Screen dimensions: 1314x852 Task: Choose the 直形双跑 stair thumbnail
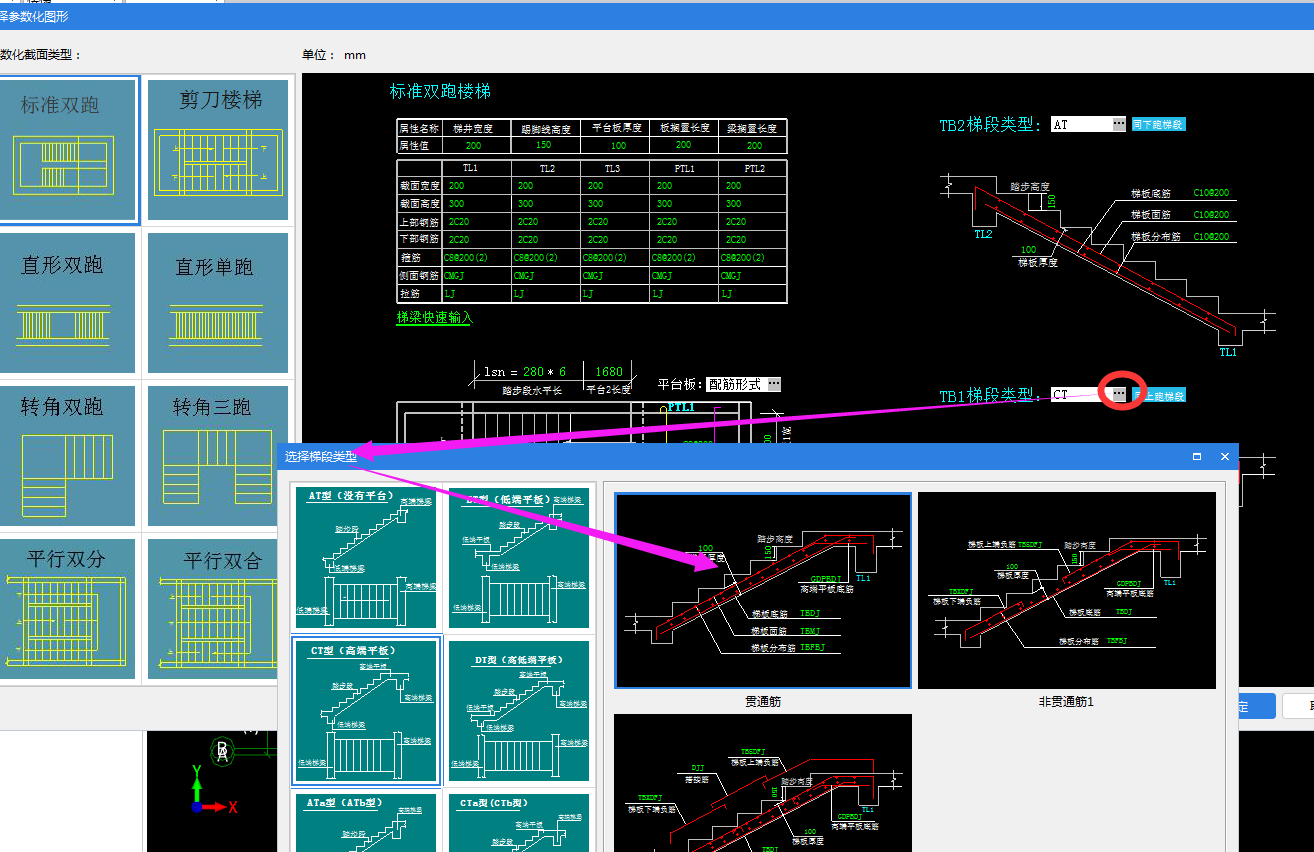click(x=67, y=303)
